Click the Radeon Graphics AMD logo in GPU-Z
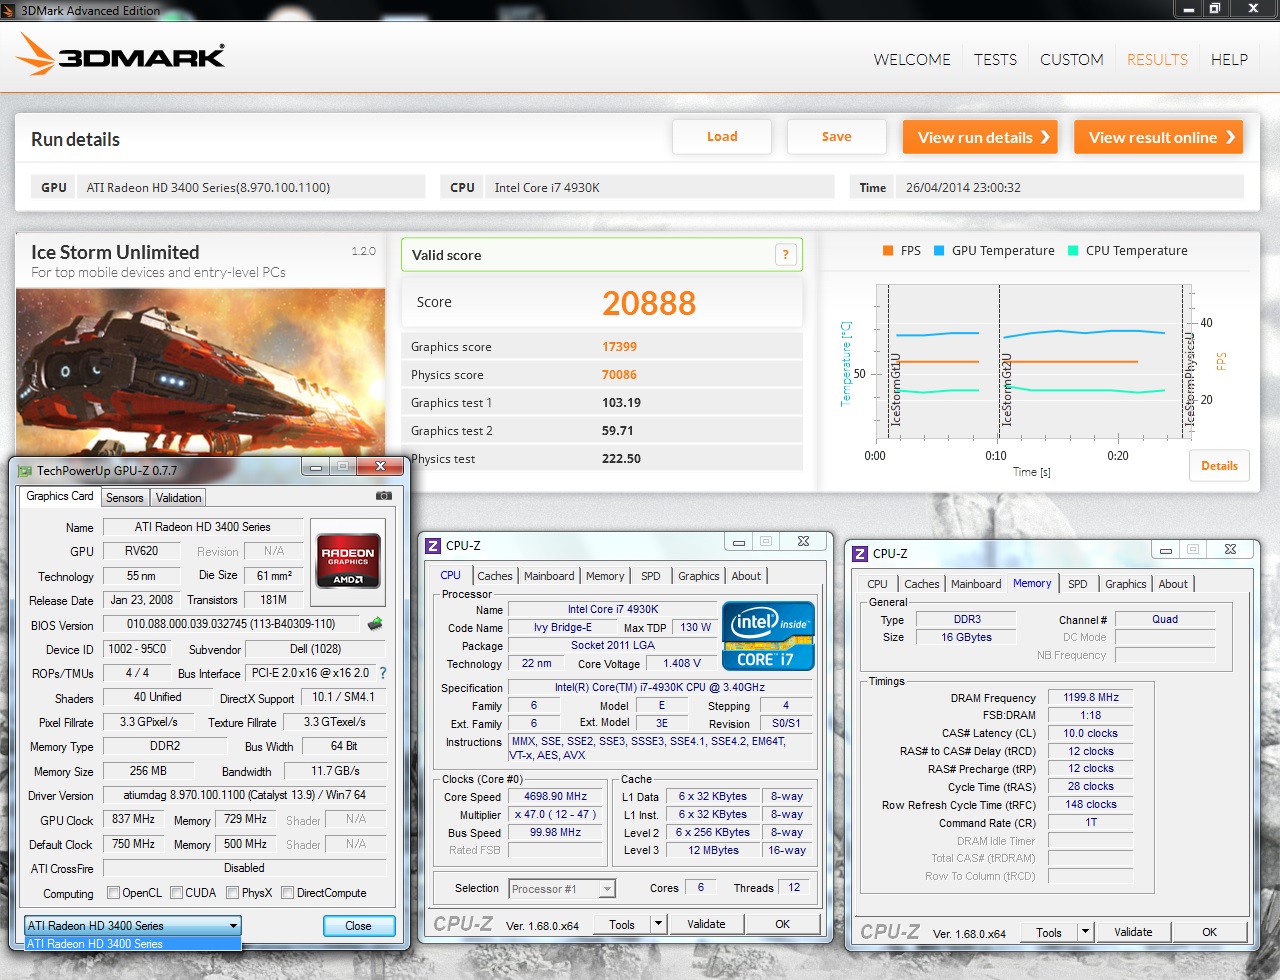The width and height of the screenshot is (1280, 980). [348, 561]
